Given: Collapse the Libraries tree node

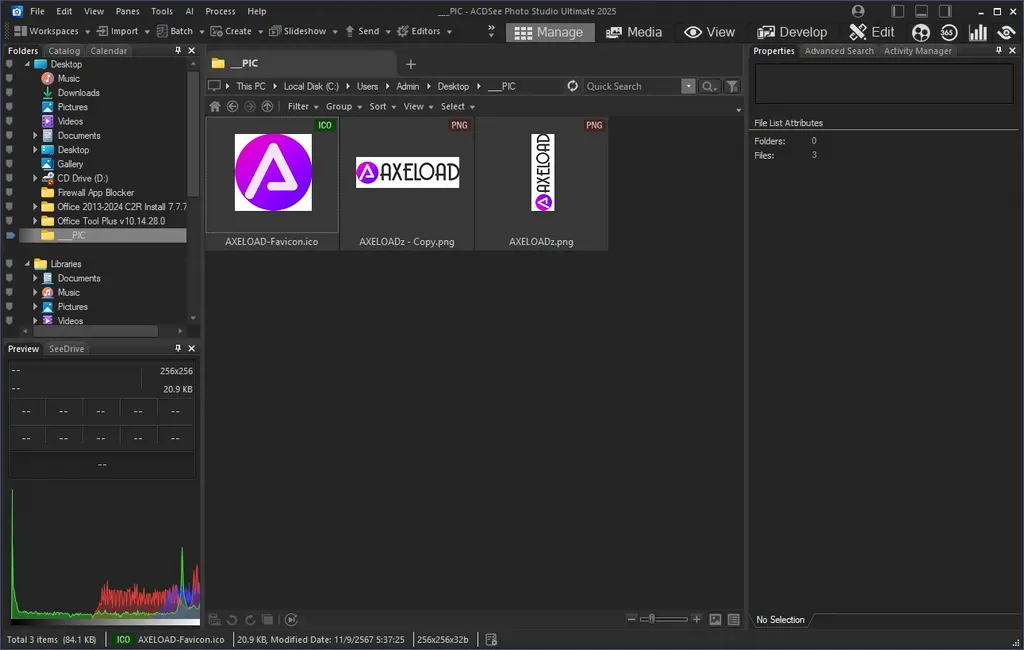Looking at the screenshot, I should point(27,264).
